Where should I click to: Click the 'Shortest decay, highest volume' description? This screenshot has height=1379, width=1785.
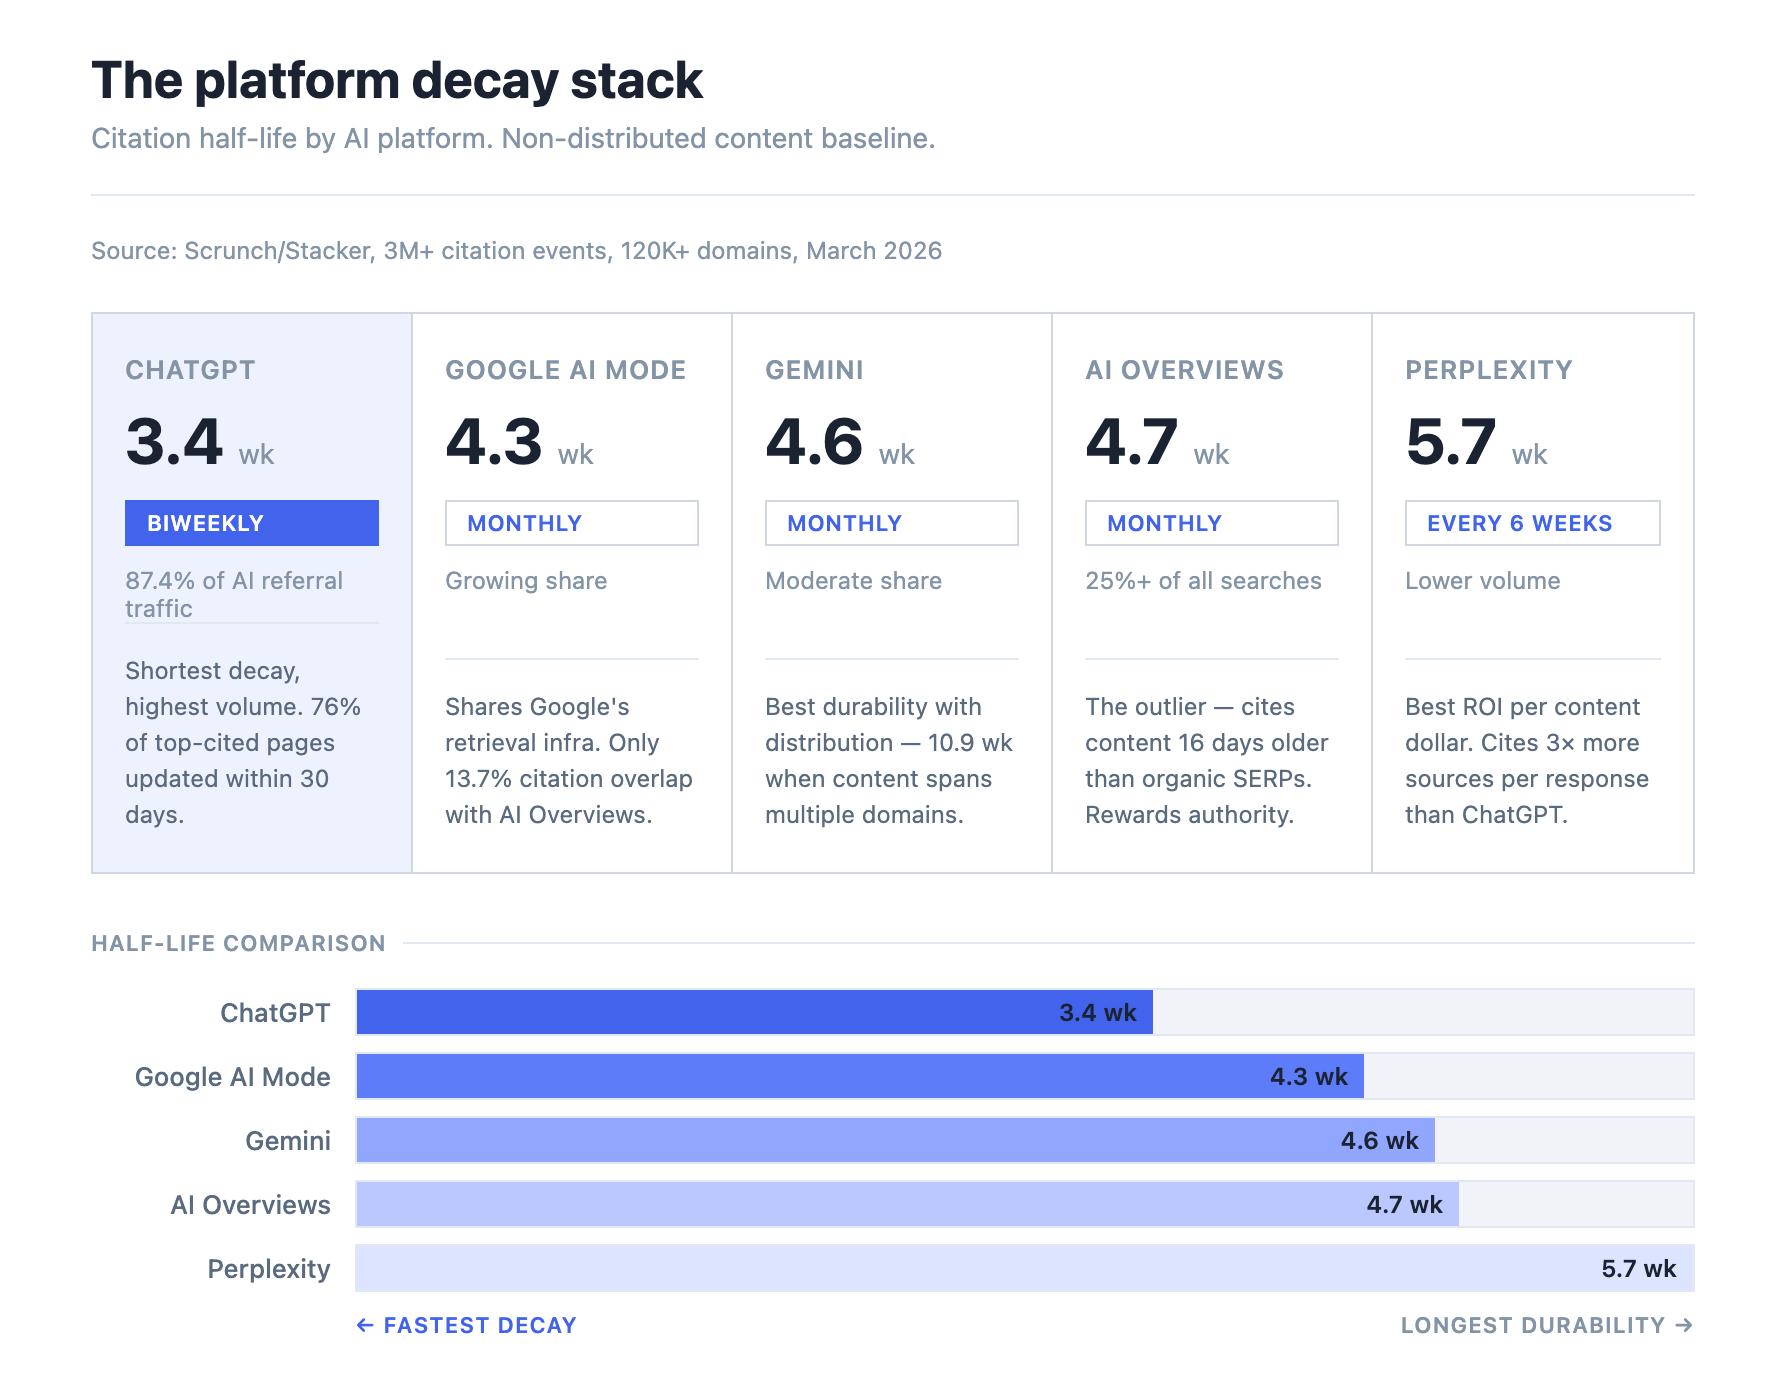243,742
